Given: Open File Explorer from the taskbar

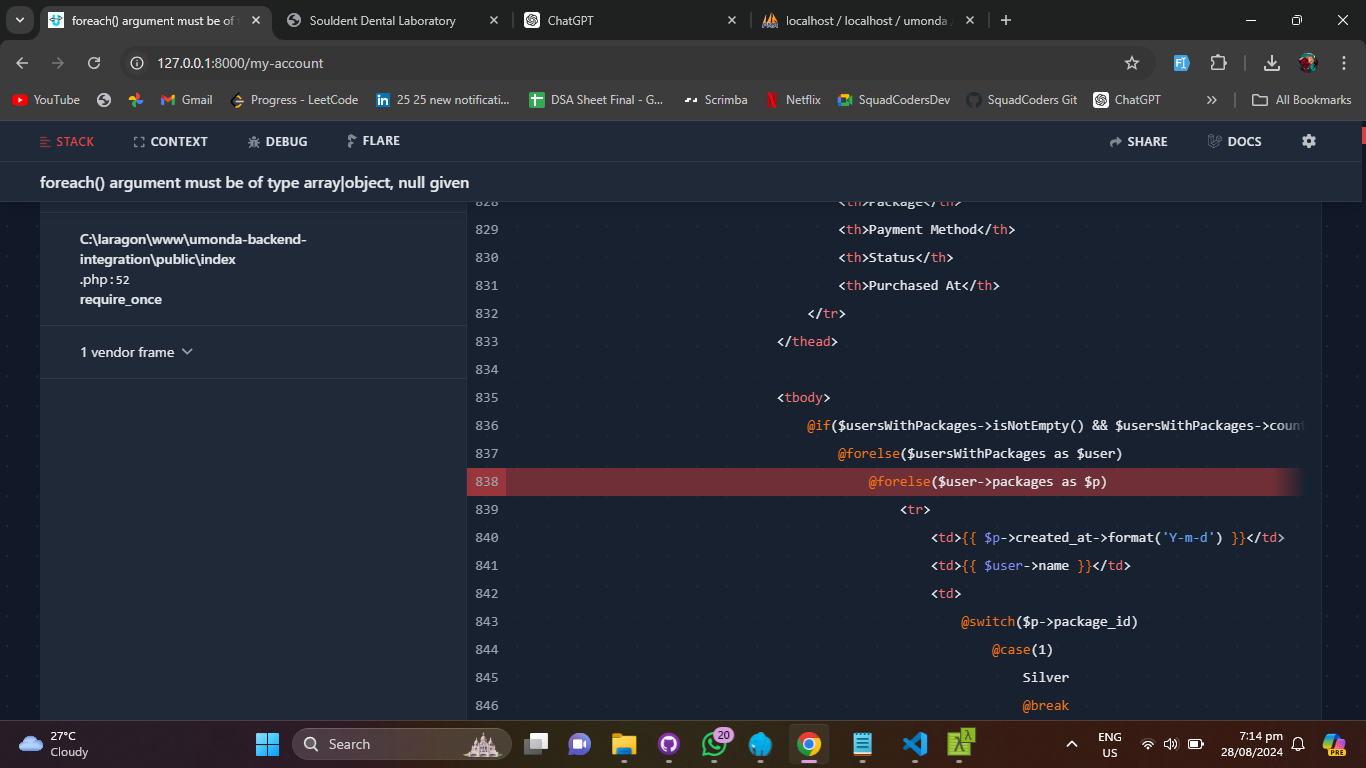Looking at the screenshot, I should pos(624,744).
